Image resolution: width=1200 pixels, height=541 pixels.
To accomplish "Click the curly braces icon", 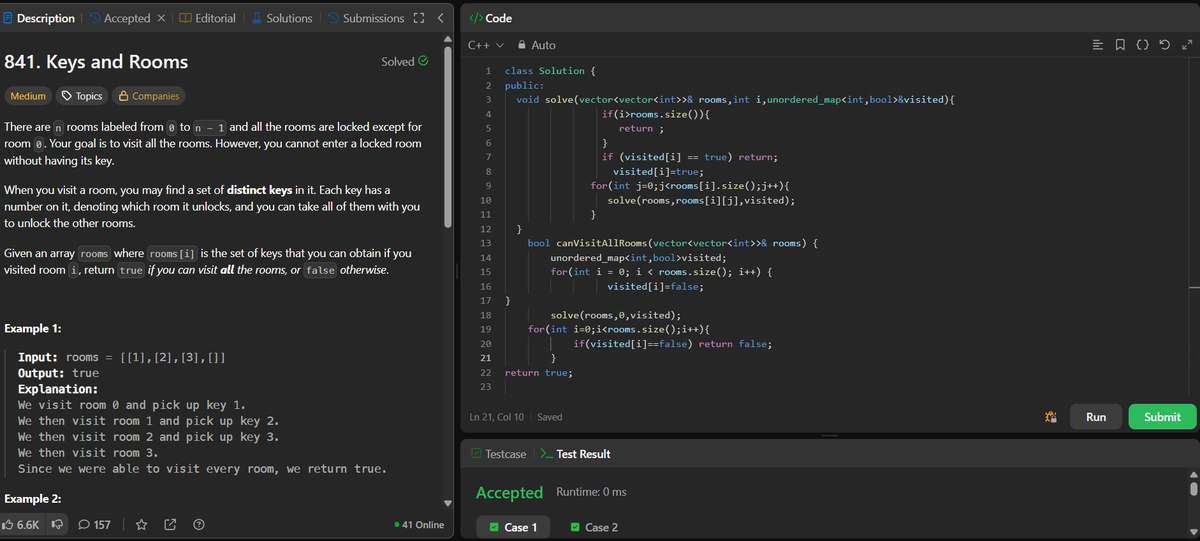I will click(1144, 45).
